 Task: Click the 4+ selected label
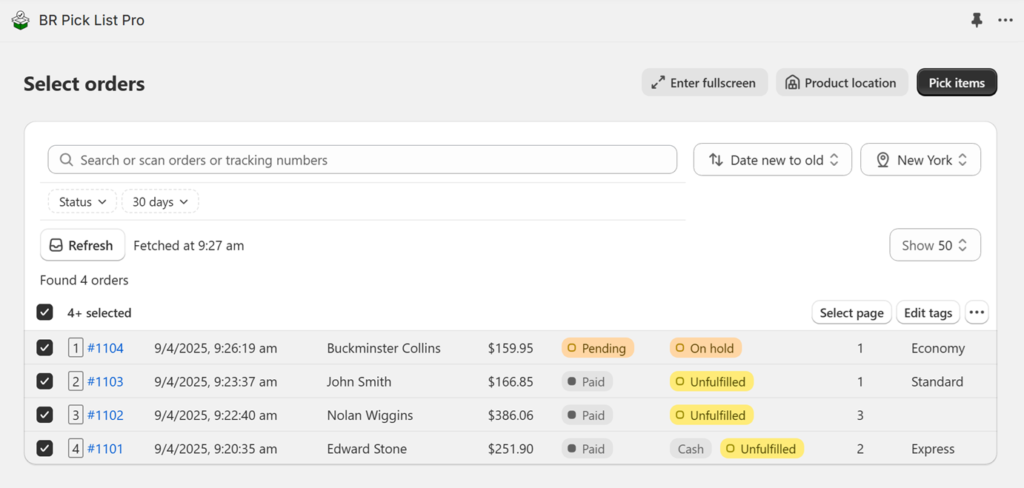(99, 313)
